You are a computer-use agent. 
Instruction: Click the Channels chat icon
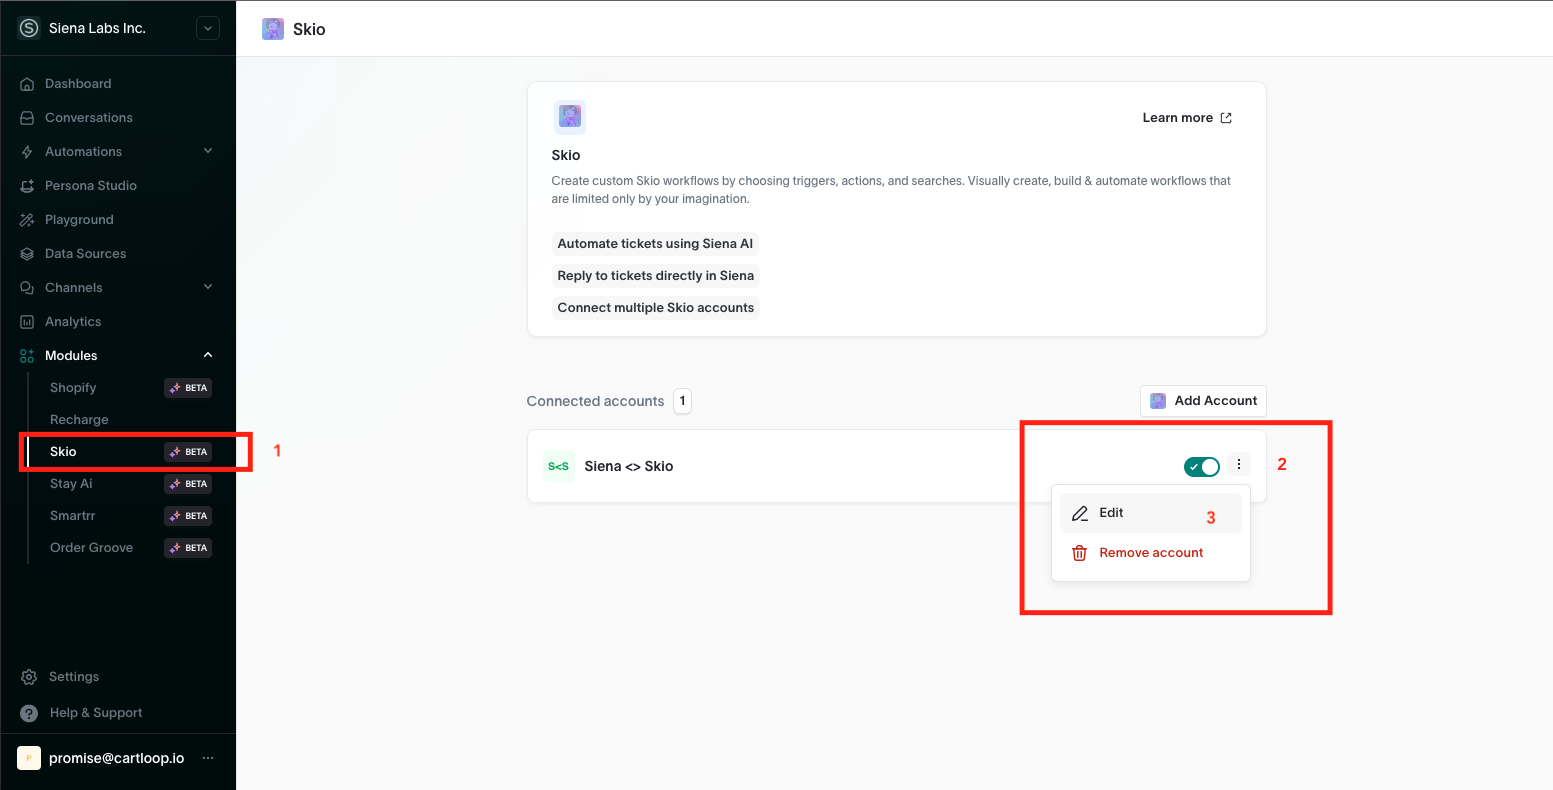[28, 288]
